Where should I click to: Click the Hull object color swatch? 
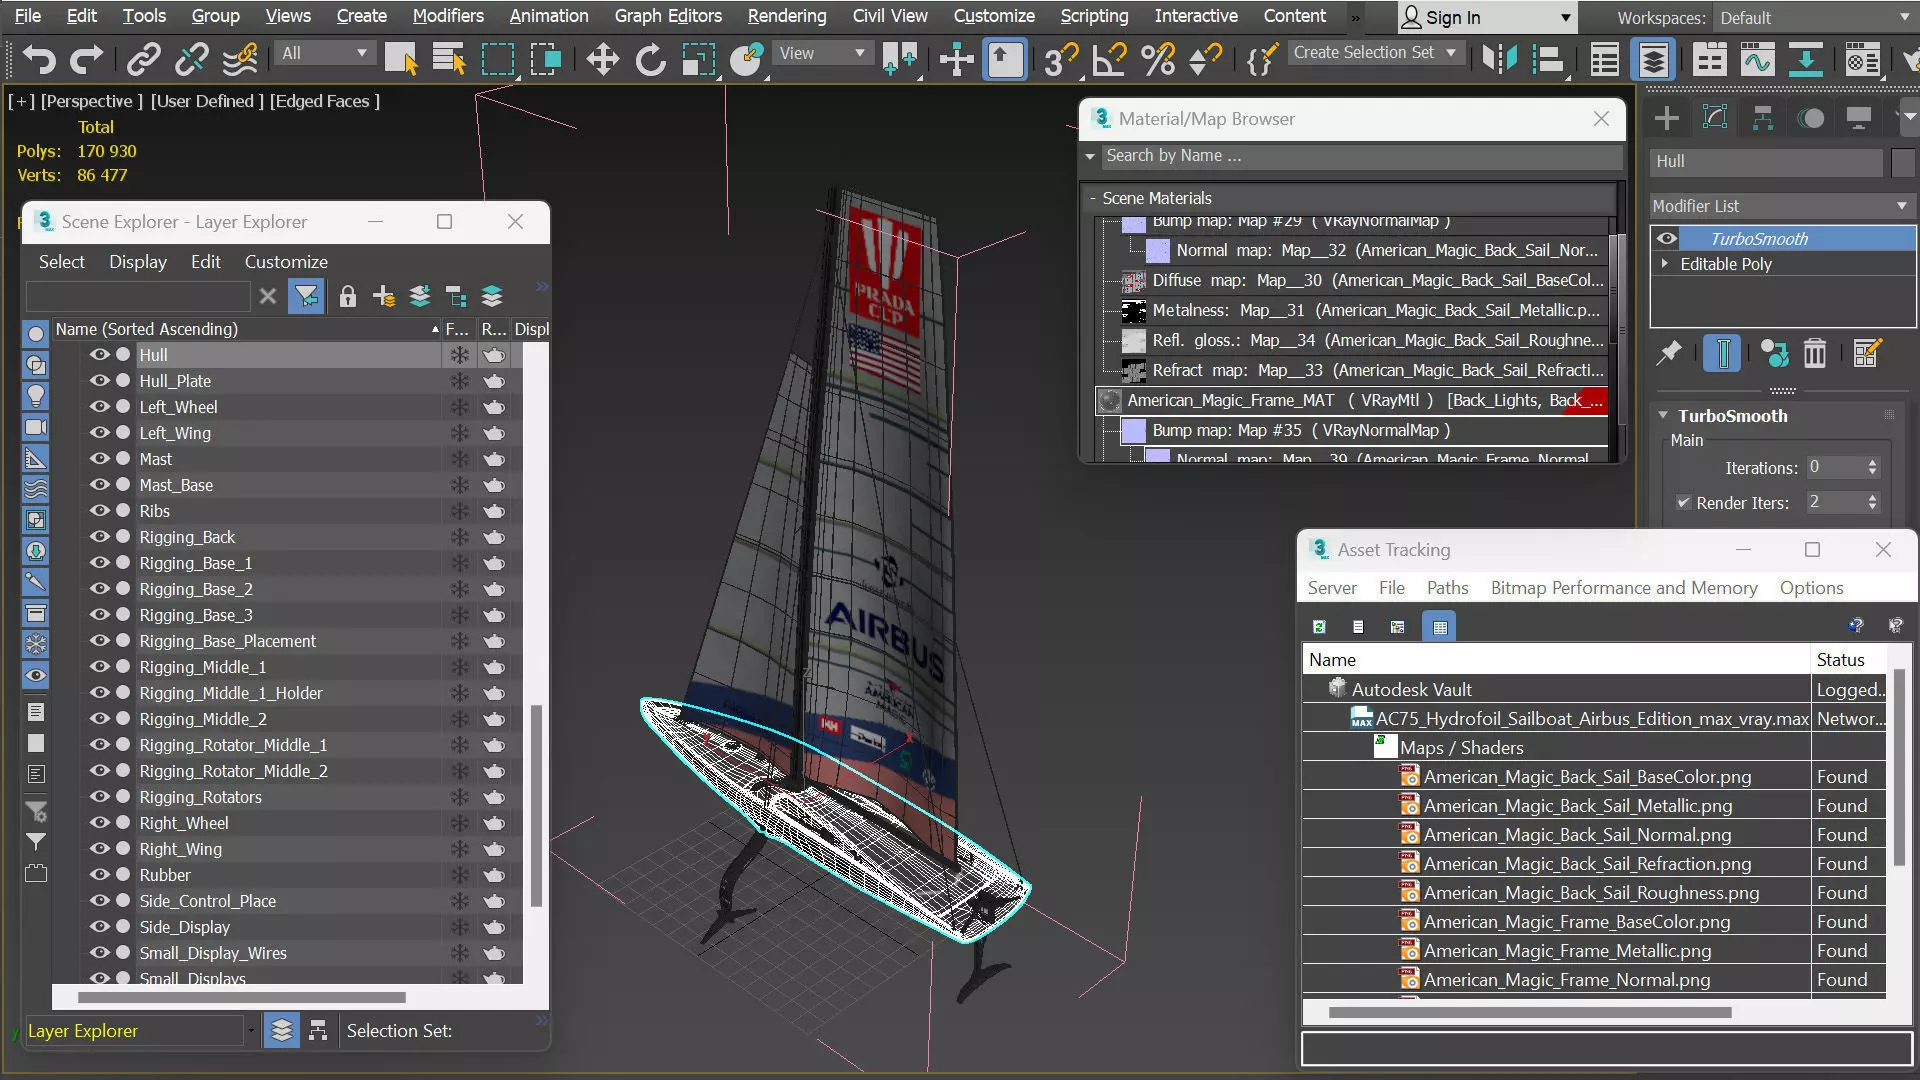pos(1903,162)
